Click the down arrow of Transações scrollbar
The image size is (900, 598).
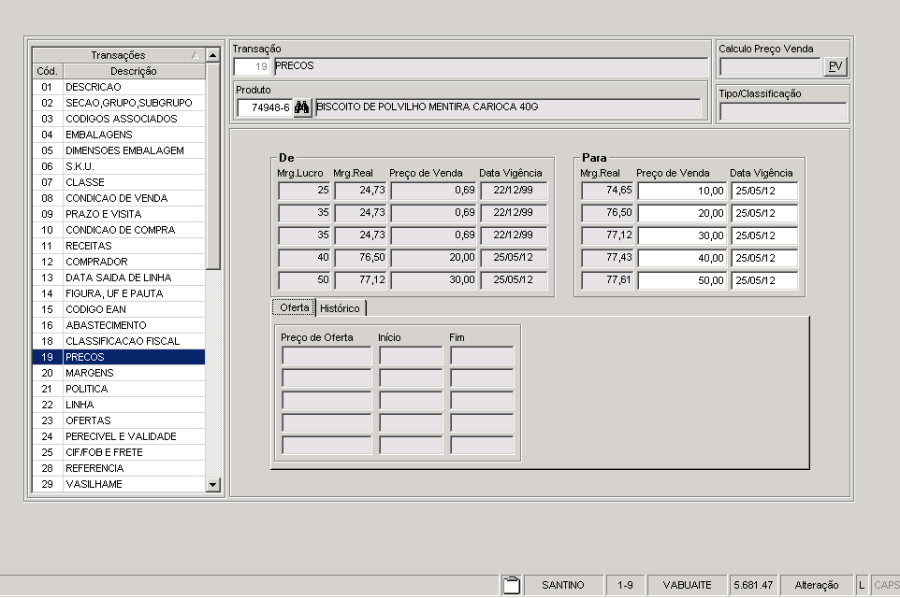point(213,484)
